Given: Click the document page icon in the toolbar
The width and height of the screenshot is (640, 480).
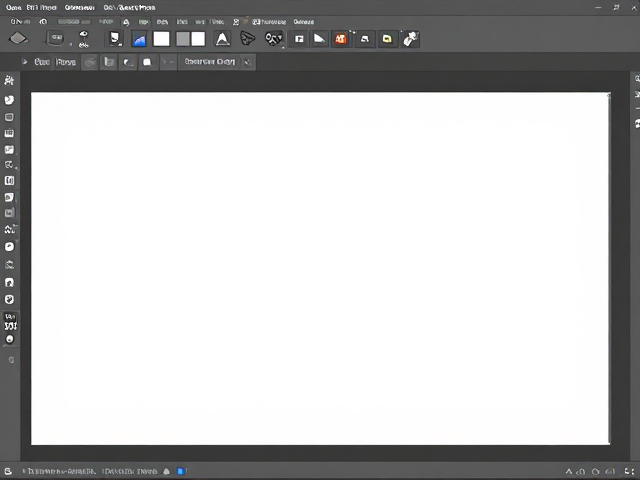Looking at the screenshot, I should click(115, 39).
